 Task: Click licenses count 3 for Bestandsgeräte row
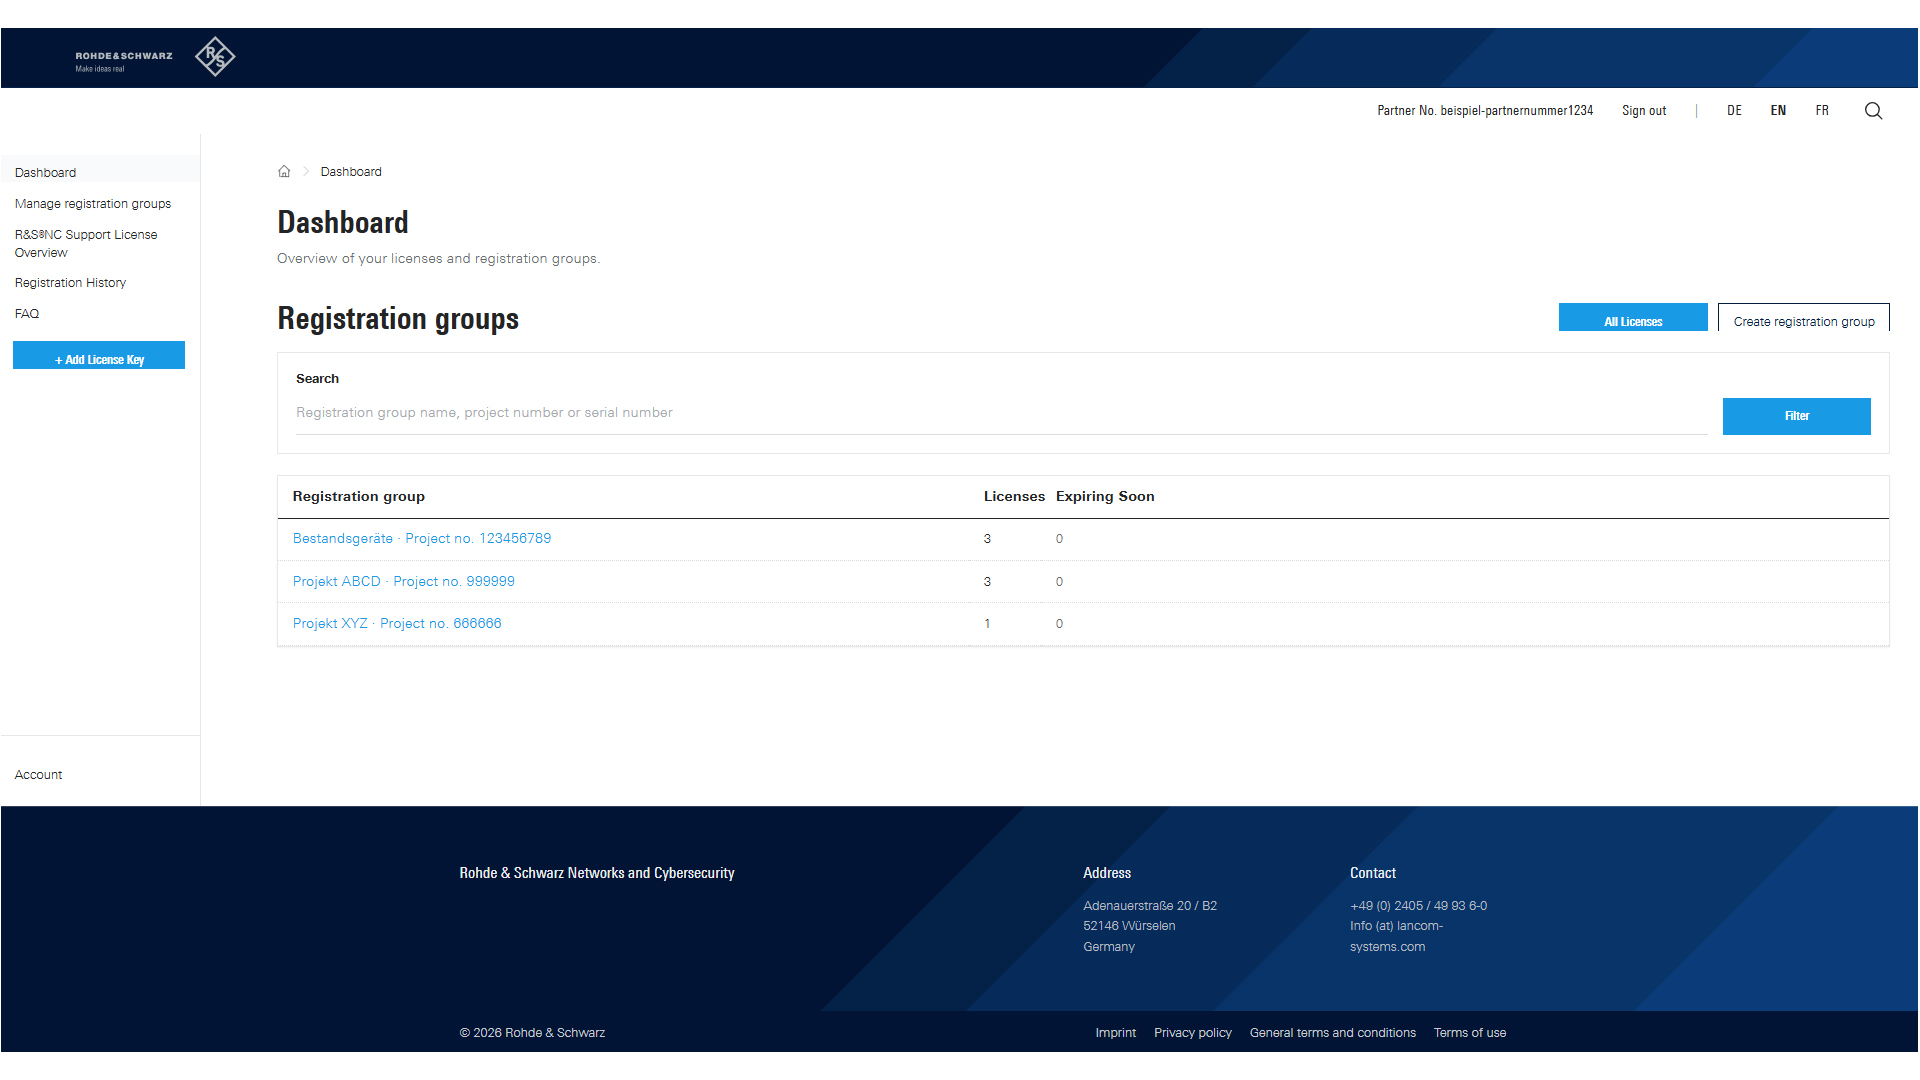coord(987,539)
